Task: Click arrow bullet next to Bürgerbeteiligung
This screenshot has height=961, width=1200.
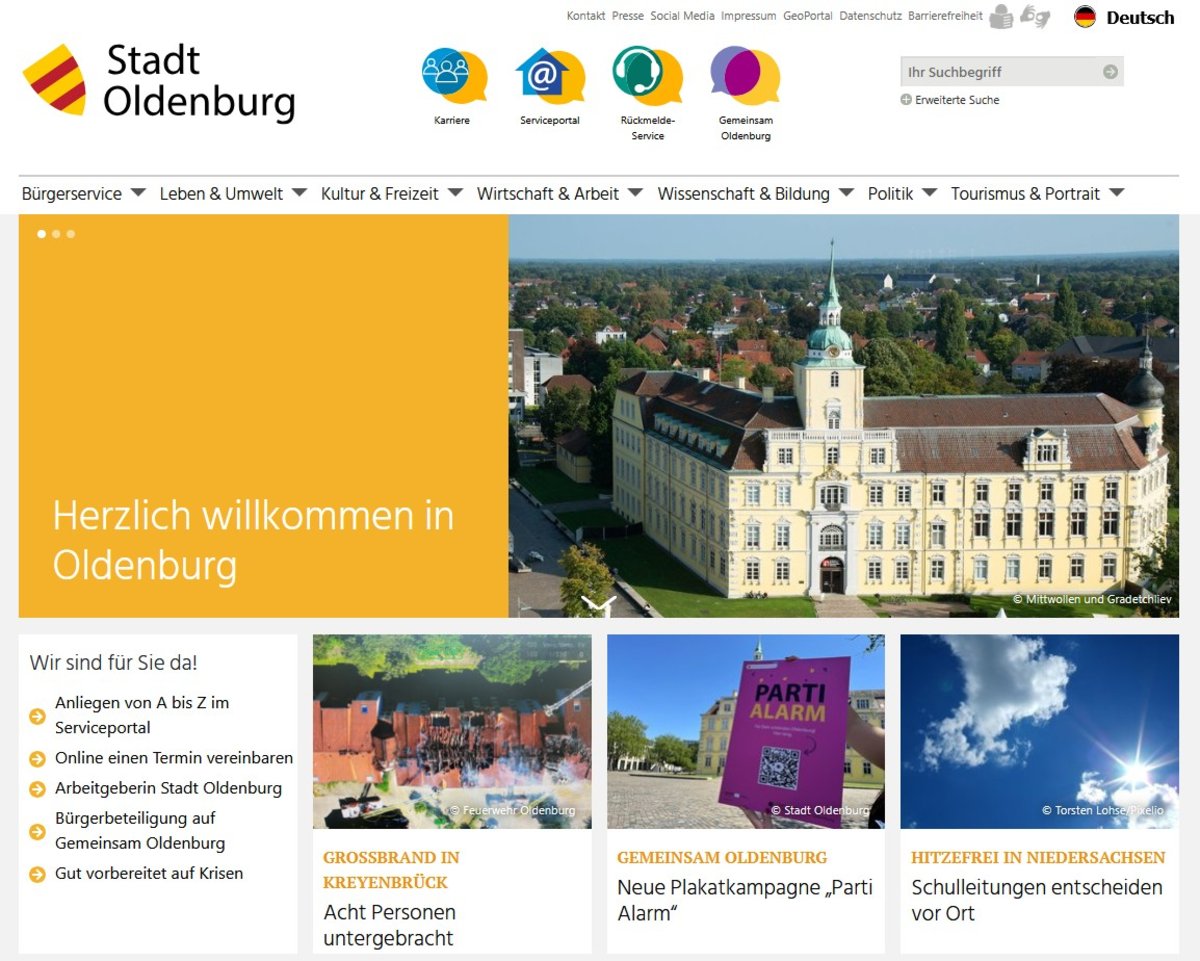Action: coord(37,832)
